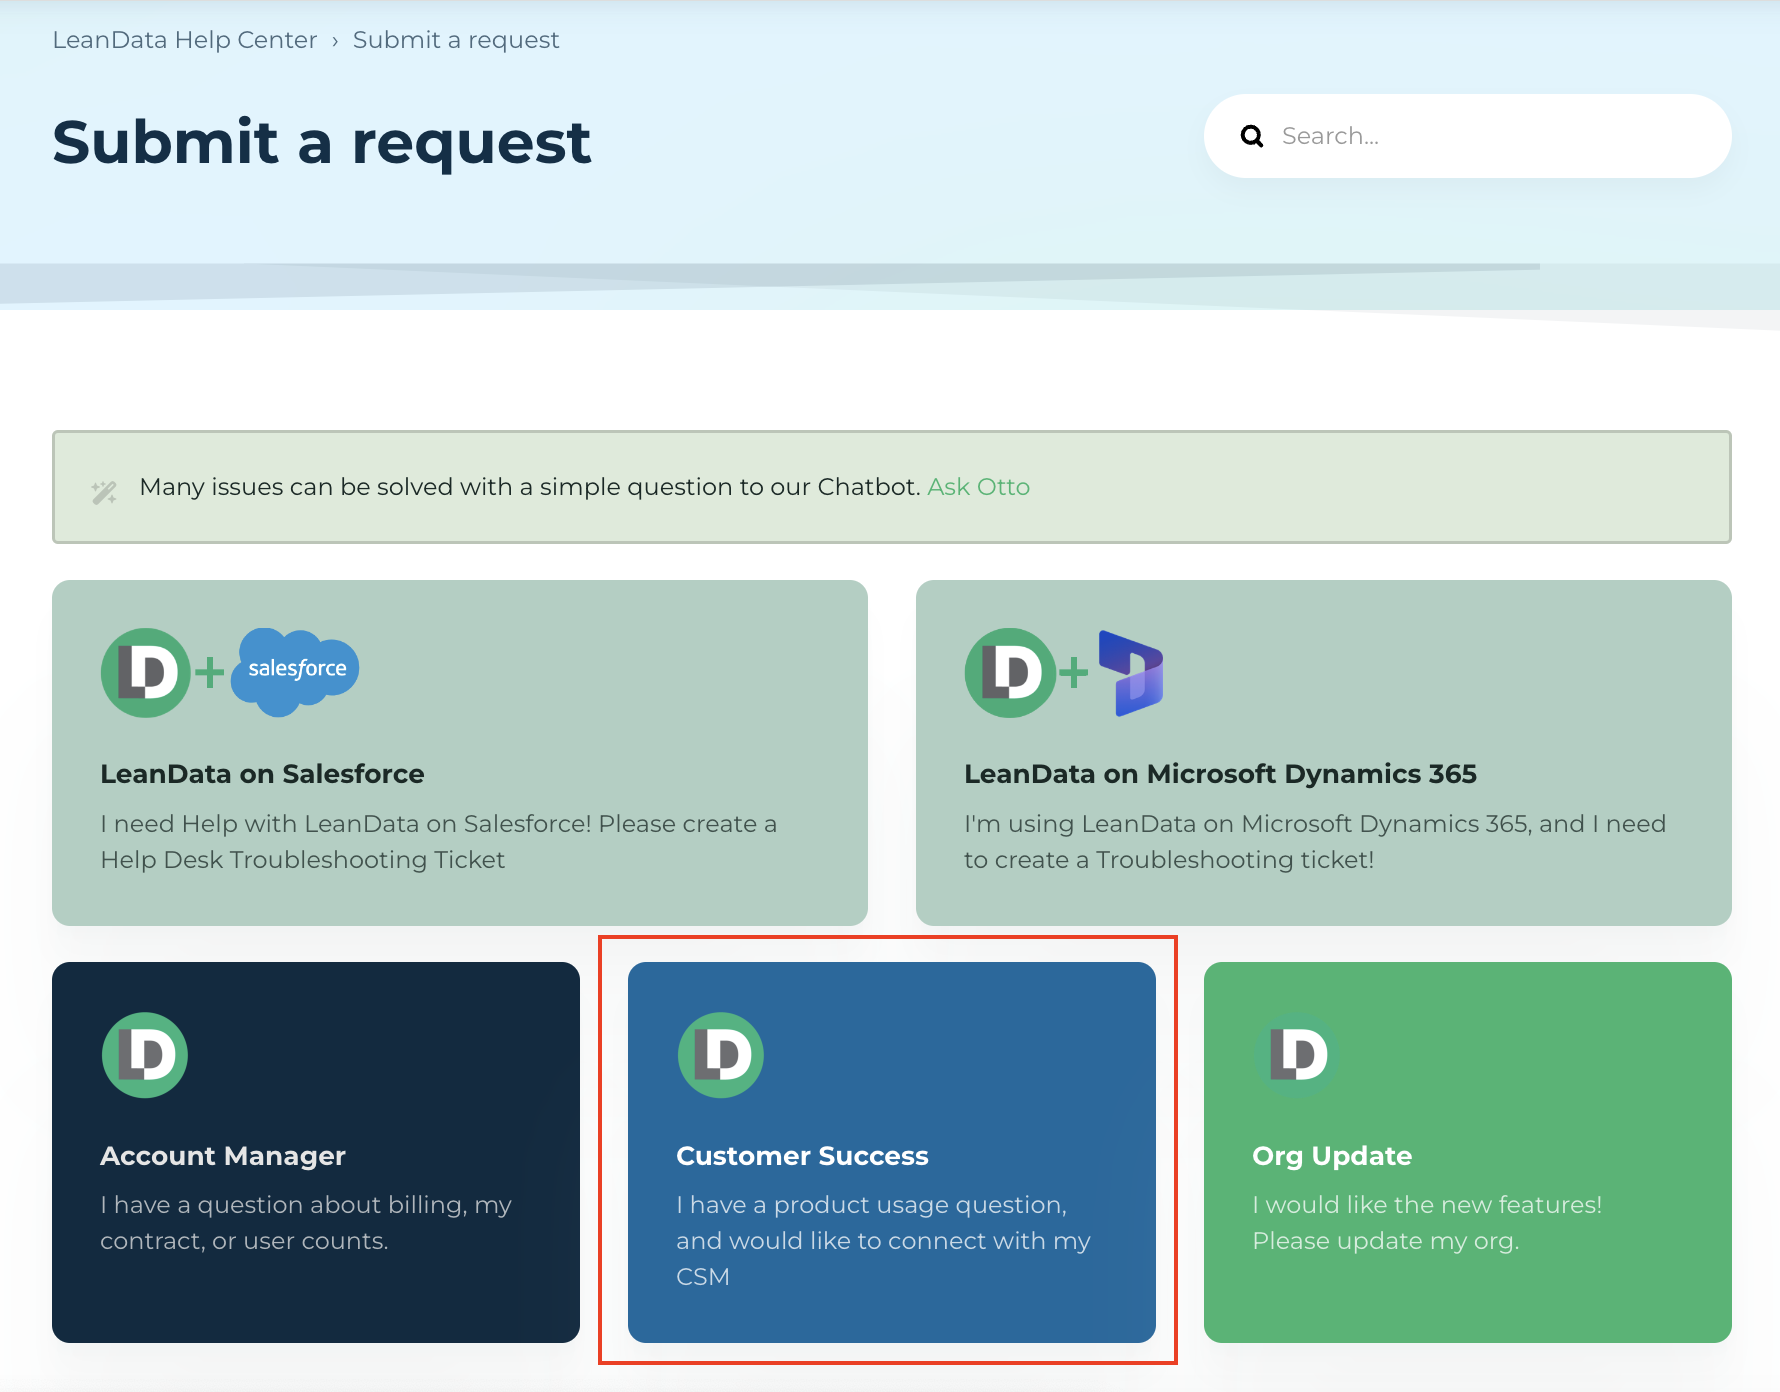Viewport: 1780px width, 1392px height.
Task: Click the Customer Success LeanData logo
Action: (x=721, y=1055)
